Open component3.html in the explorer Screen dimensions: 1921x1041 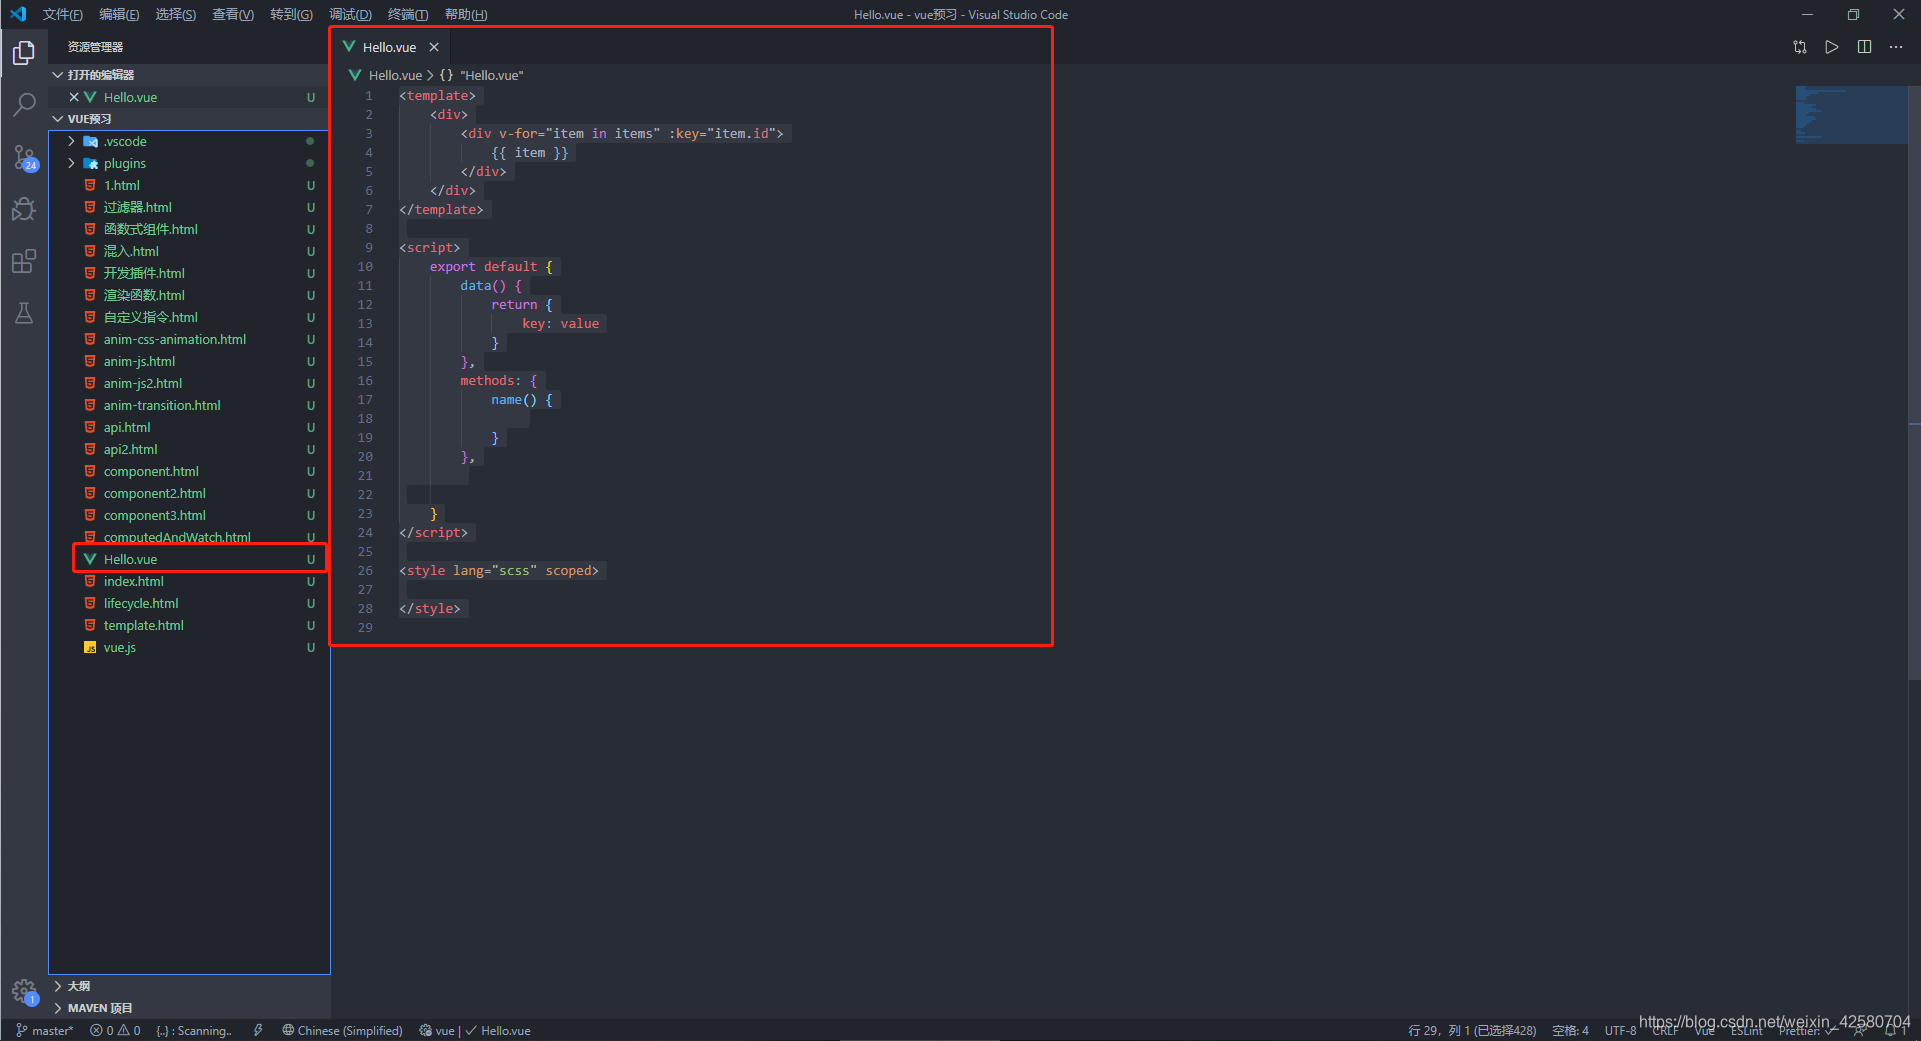190,515
